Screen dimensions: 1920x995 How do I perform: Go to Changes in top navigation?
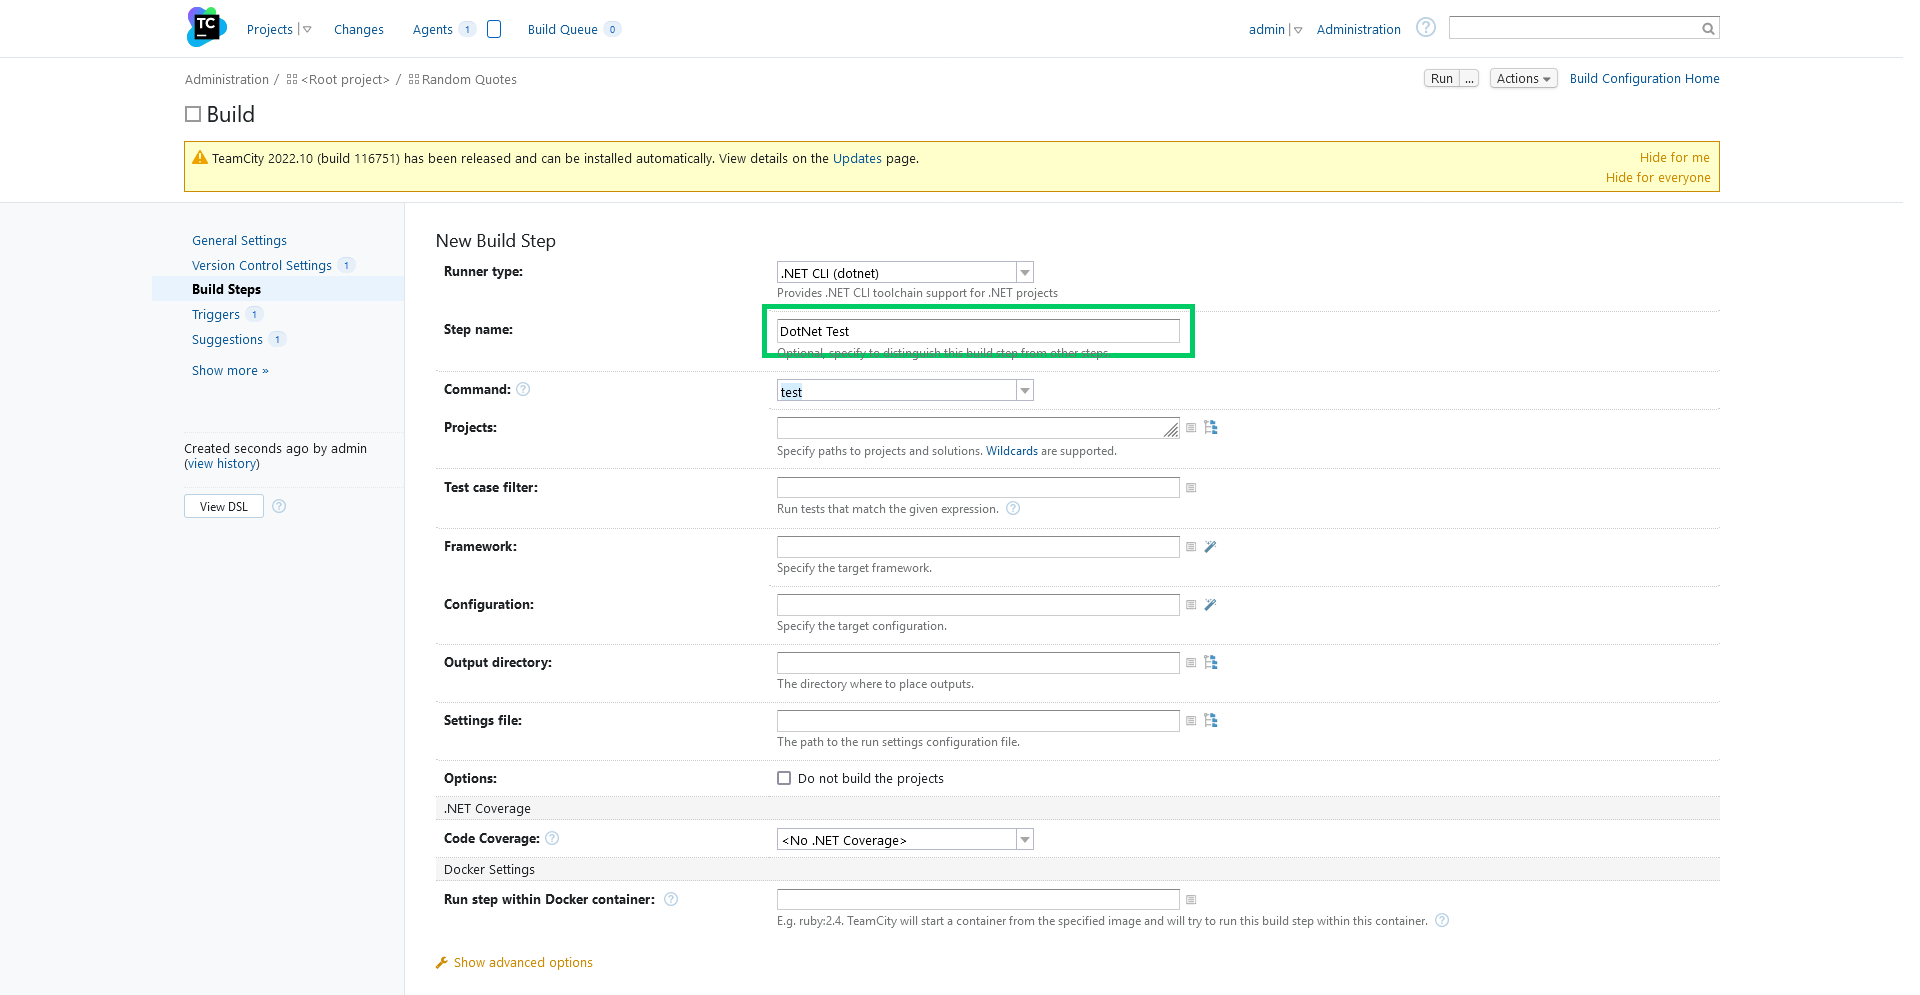(359, 30)
